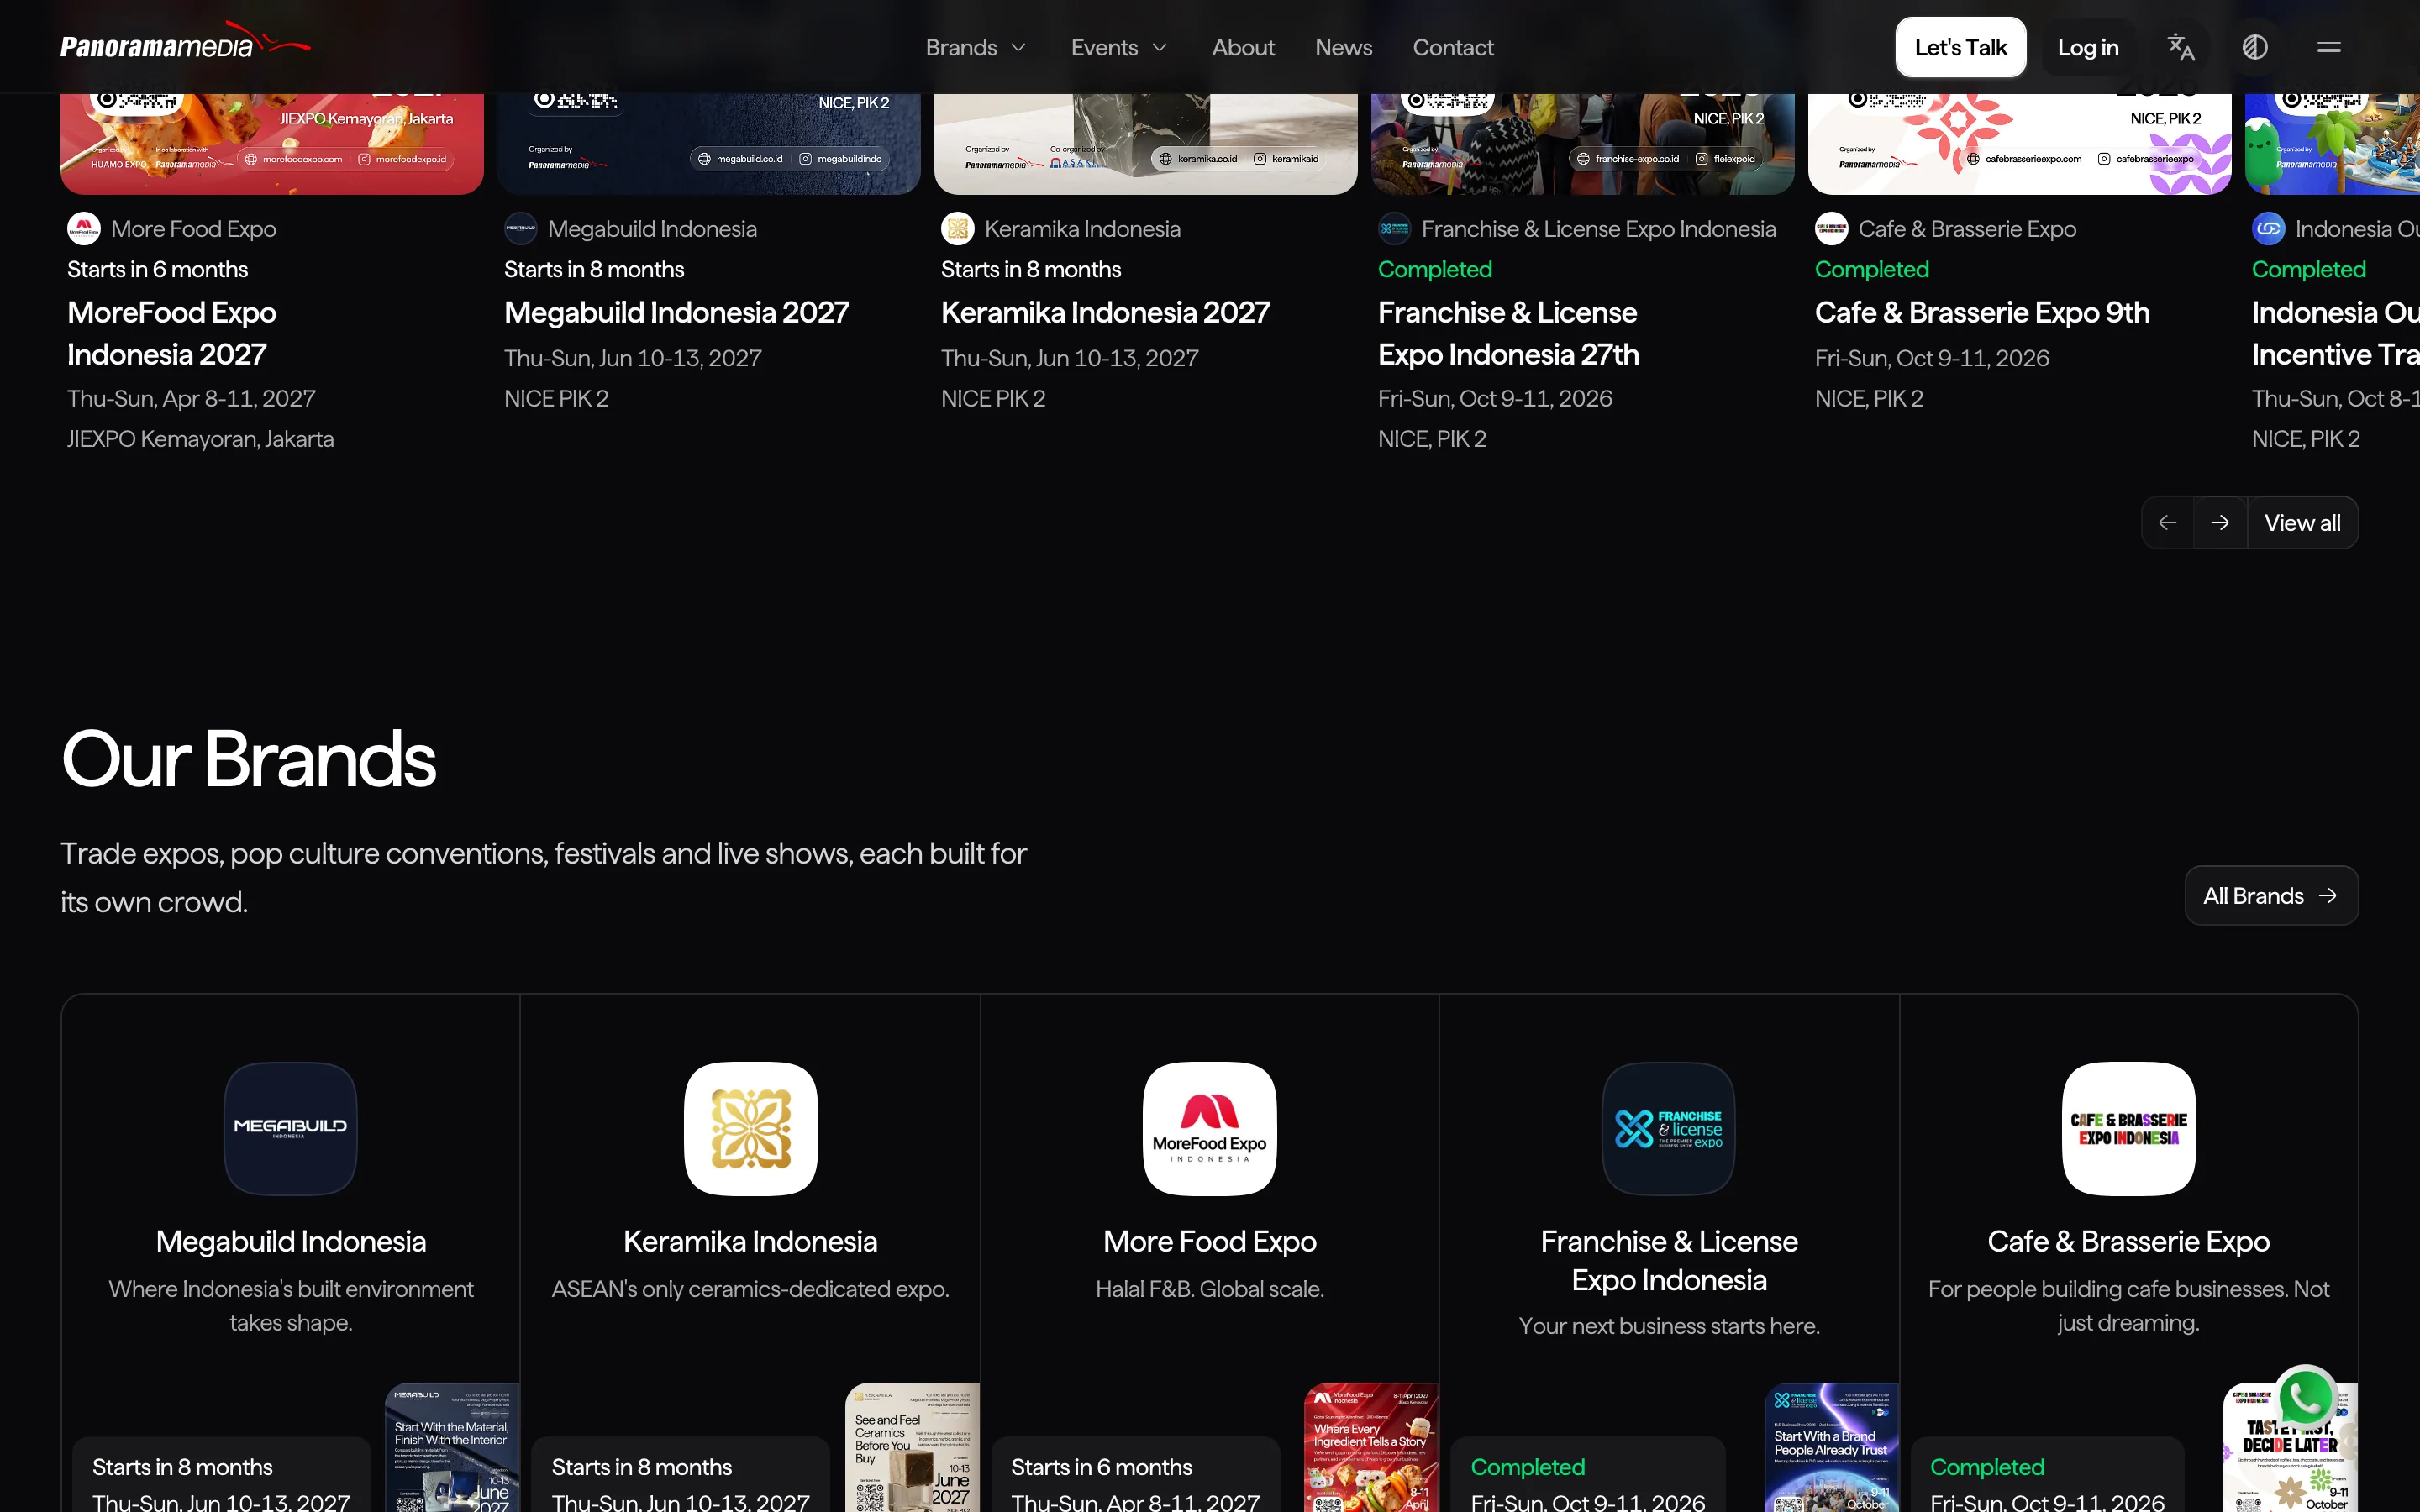The image size is (2420, 1512).
Task: Click the Let's Talk button
Action: 1960,47
